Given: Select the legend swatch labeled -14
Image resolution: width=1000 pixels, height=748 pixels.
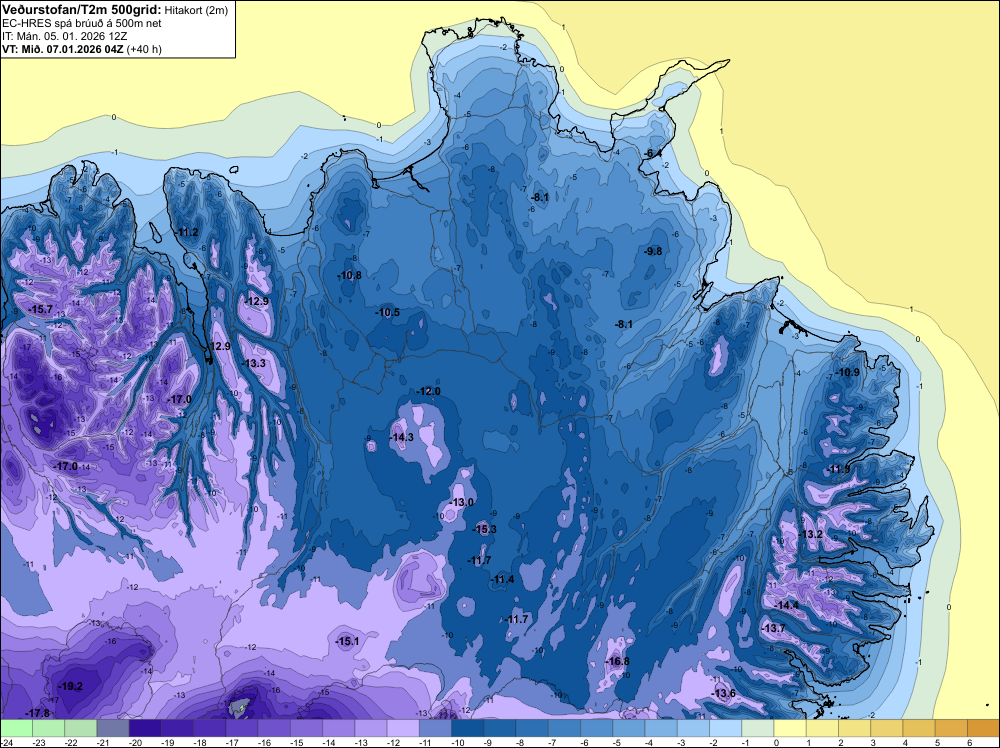Looking at the screenshot, I should click(x=339, y=728).
